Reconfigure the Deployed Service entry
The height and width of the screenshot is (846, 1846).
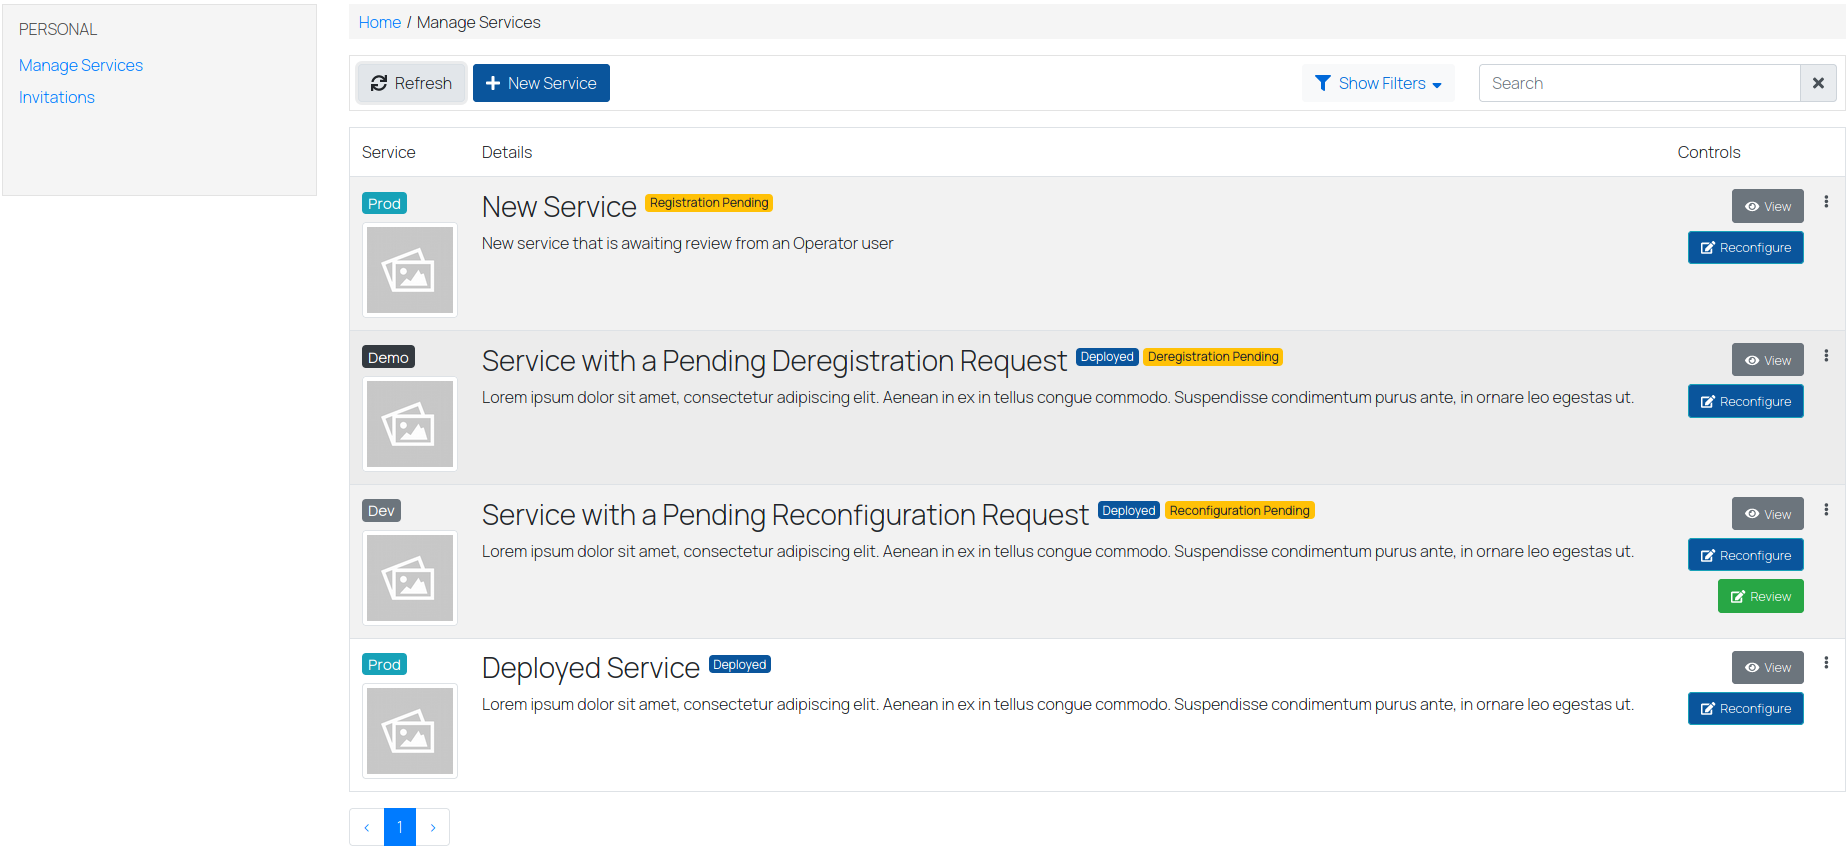(1746, 708)
